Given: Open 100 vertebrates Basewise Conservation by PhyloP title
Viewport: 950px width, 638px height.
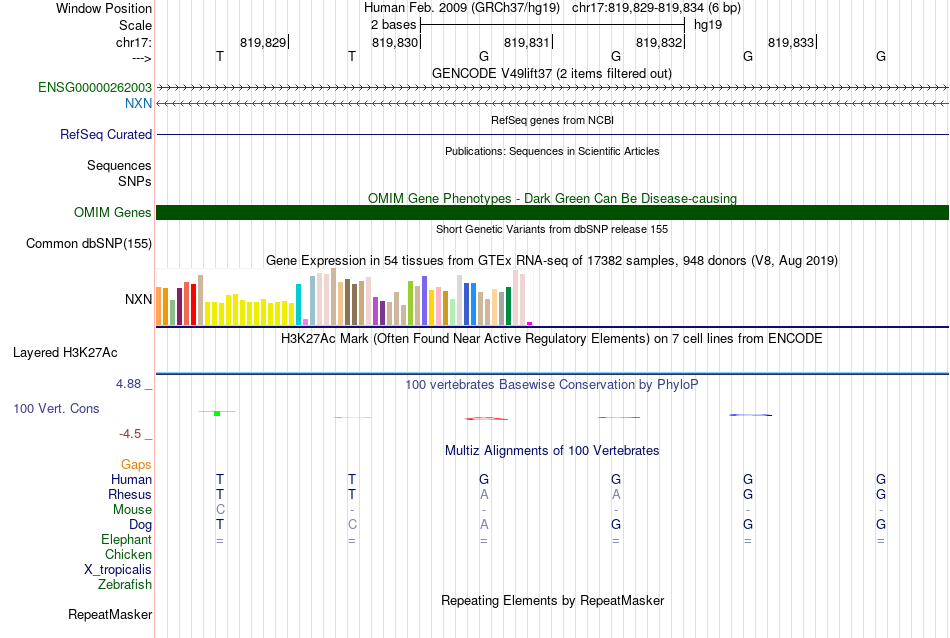Looking at the screenshot, I should point(552,384).
